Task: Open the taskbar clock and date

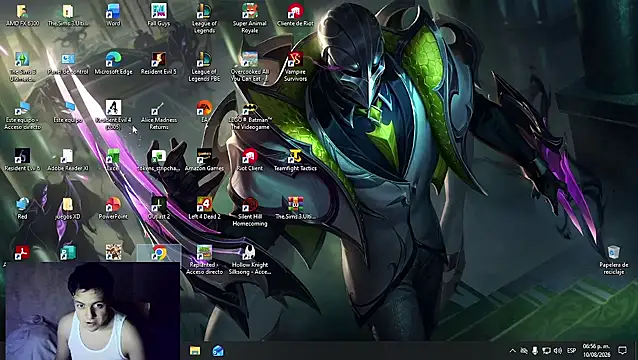Action: pyautogui.click(x=596, y=351)
